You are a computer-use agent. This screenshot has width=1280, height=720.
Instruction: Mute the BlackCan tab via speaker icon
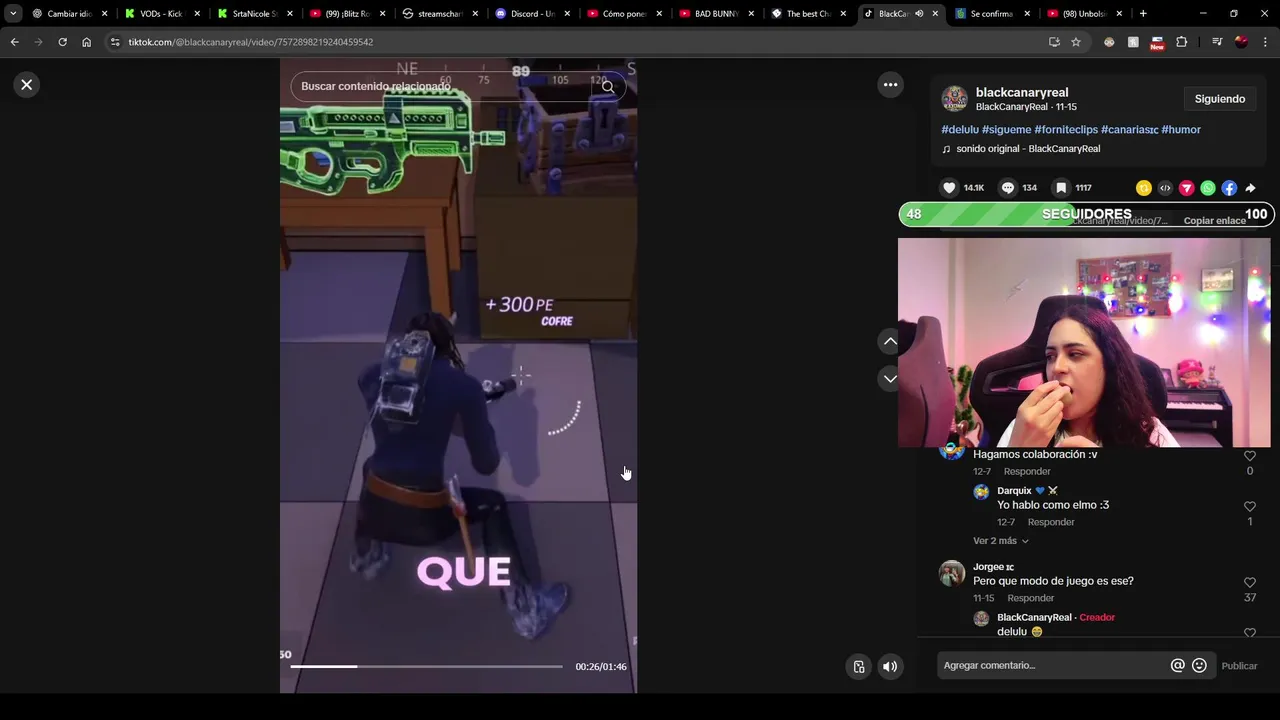tap(919, 14)
